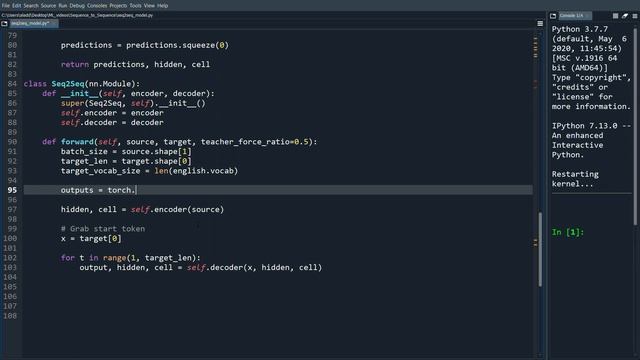Open the console tab browser icon
Viewport: 640px width, 360px height.
[x=553, y=16]
